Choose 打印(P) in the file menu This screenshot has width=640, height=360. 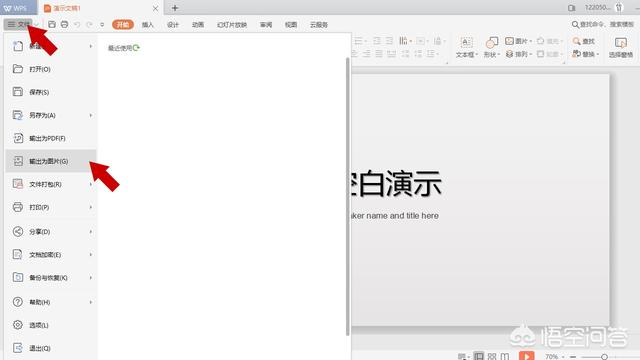point(51,207)
